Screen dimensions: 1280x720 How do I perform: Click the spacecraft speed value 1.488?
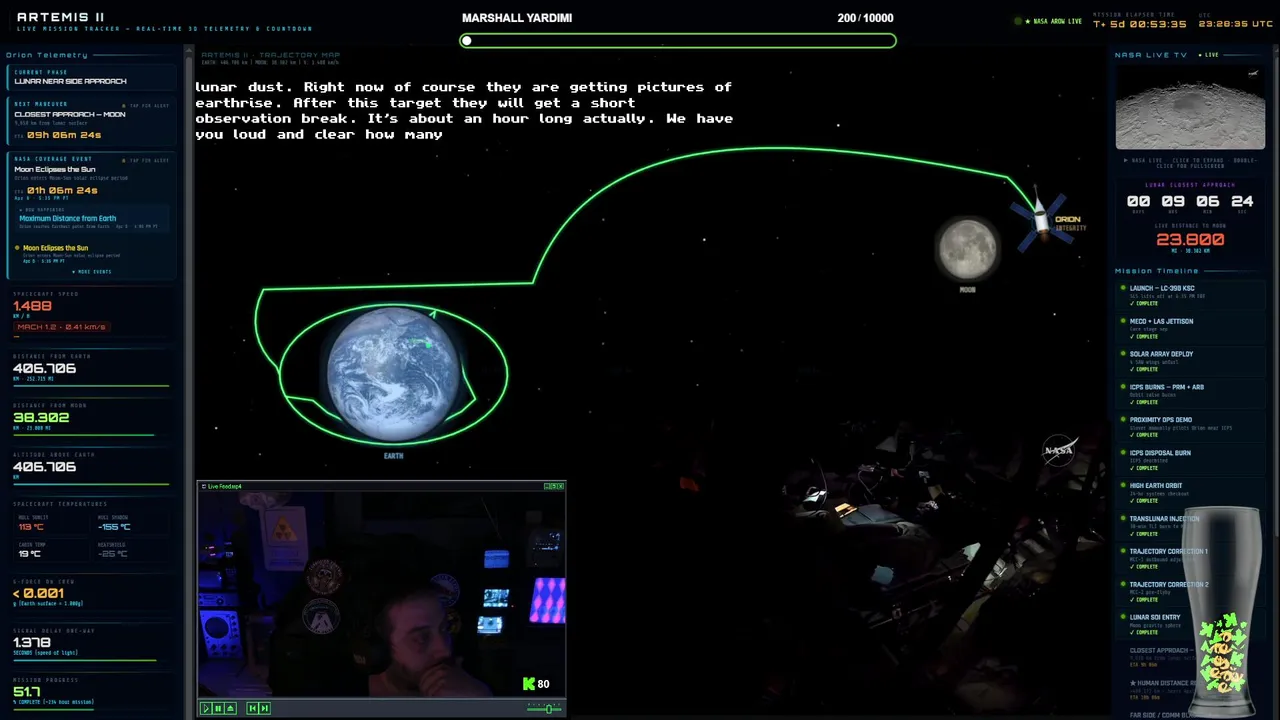(32, 306)
